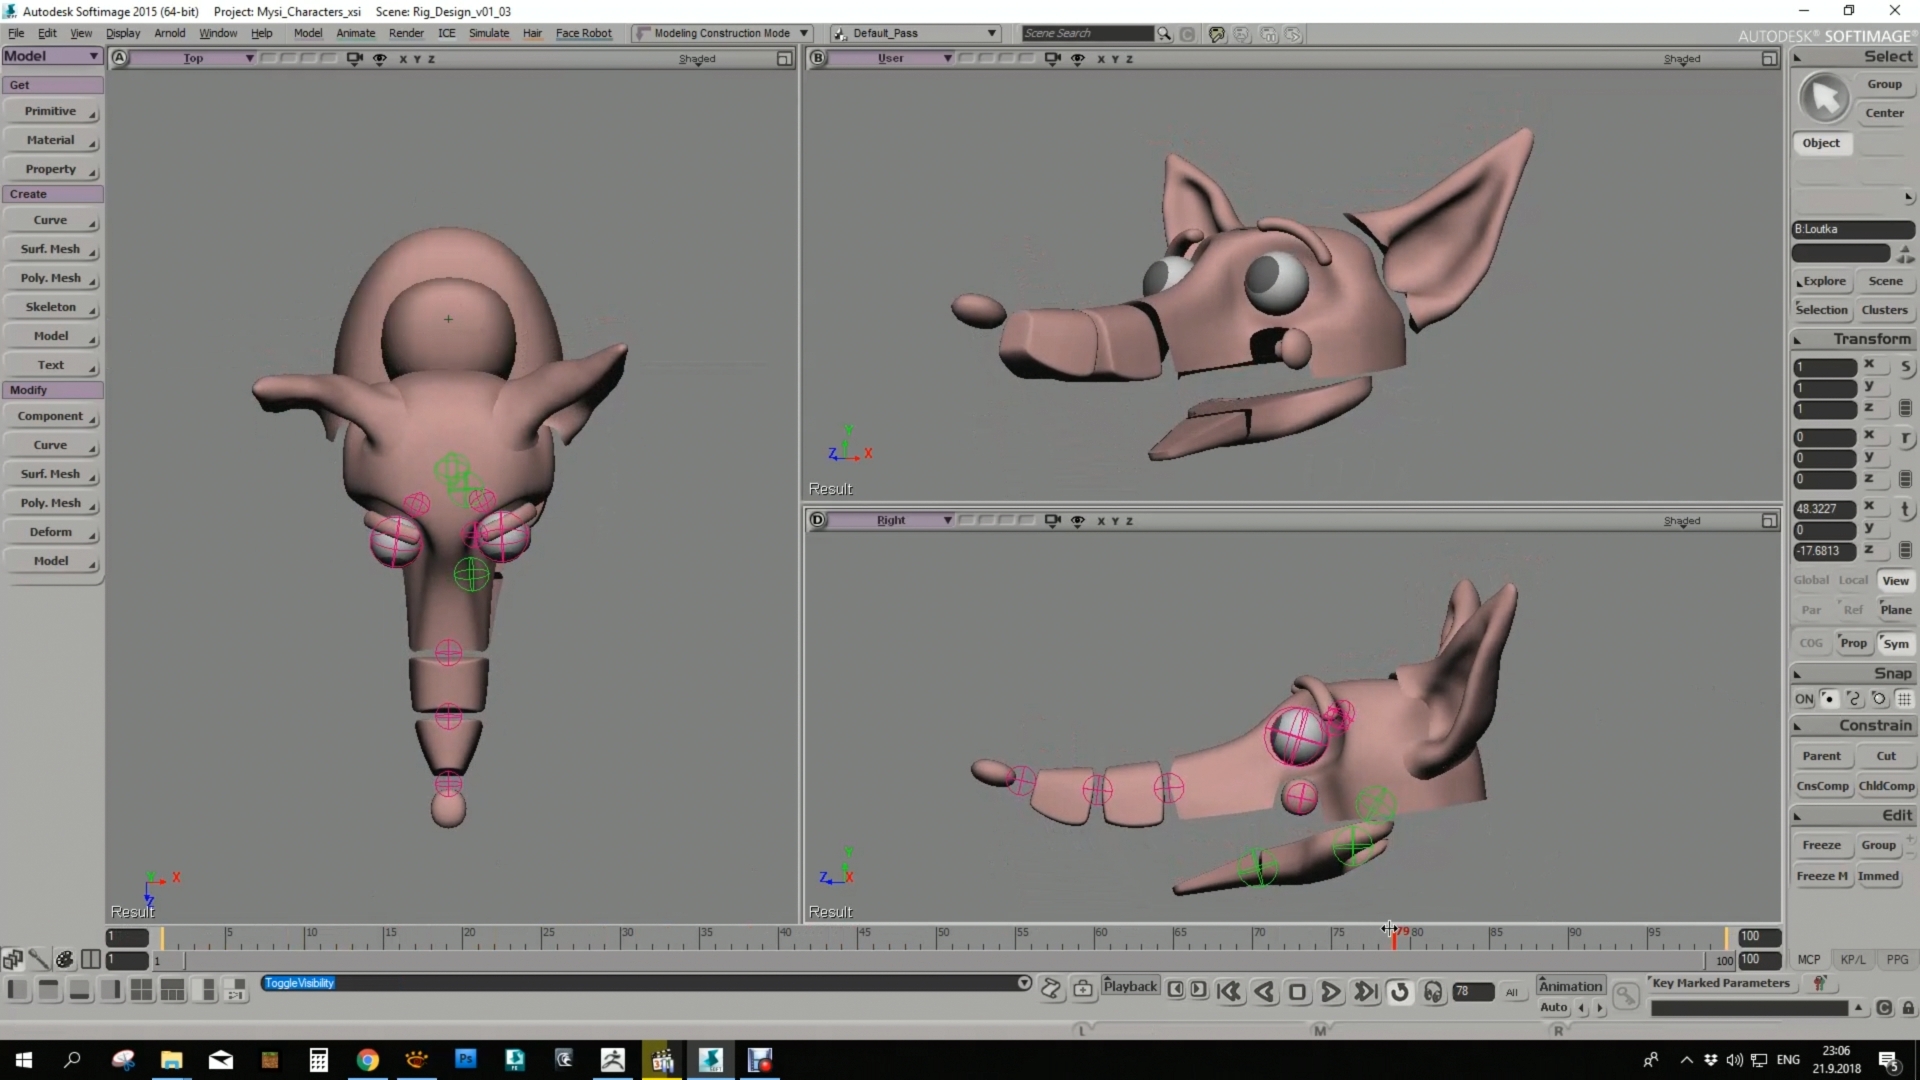
Task: Toggle snap to grid icon
Action: tap(1904, 700)
